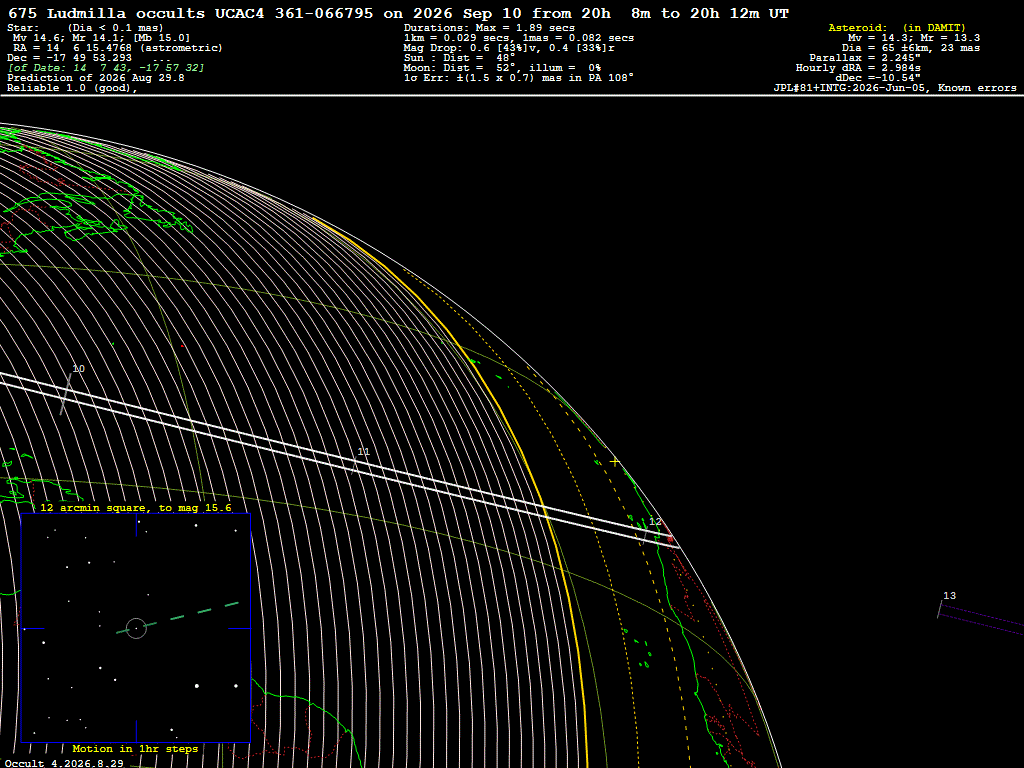
Task: Click the star finder chart thumbnail
Action: tap(136, 628)
